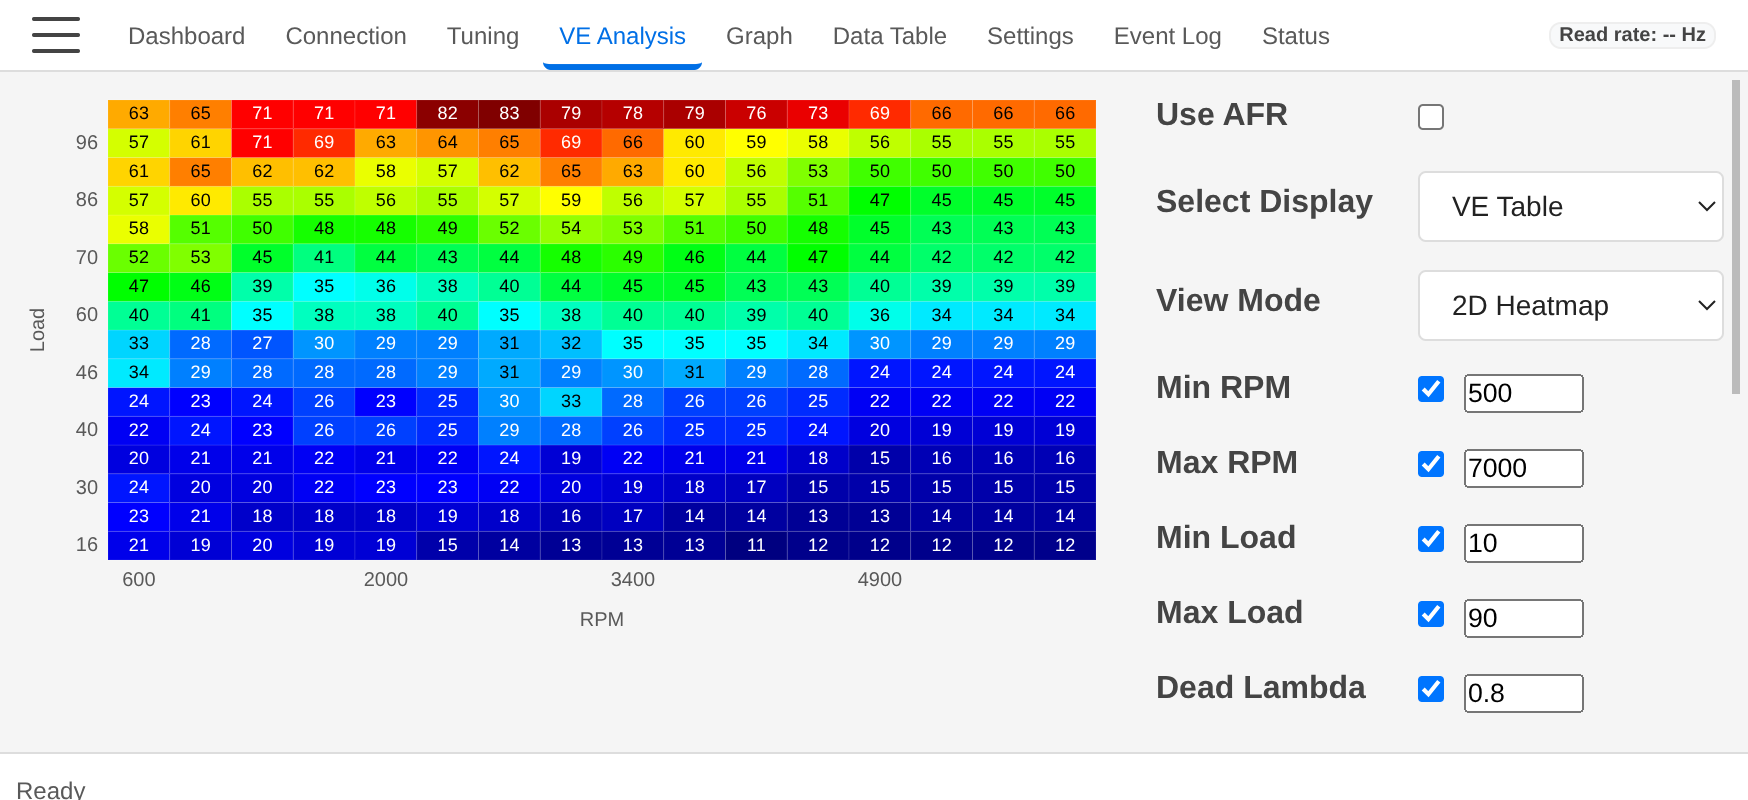Screen dimensions: 1748x800
Task: Open the Connection tab
Action: coord(346,36)
